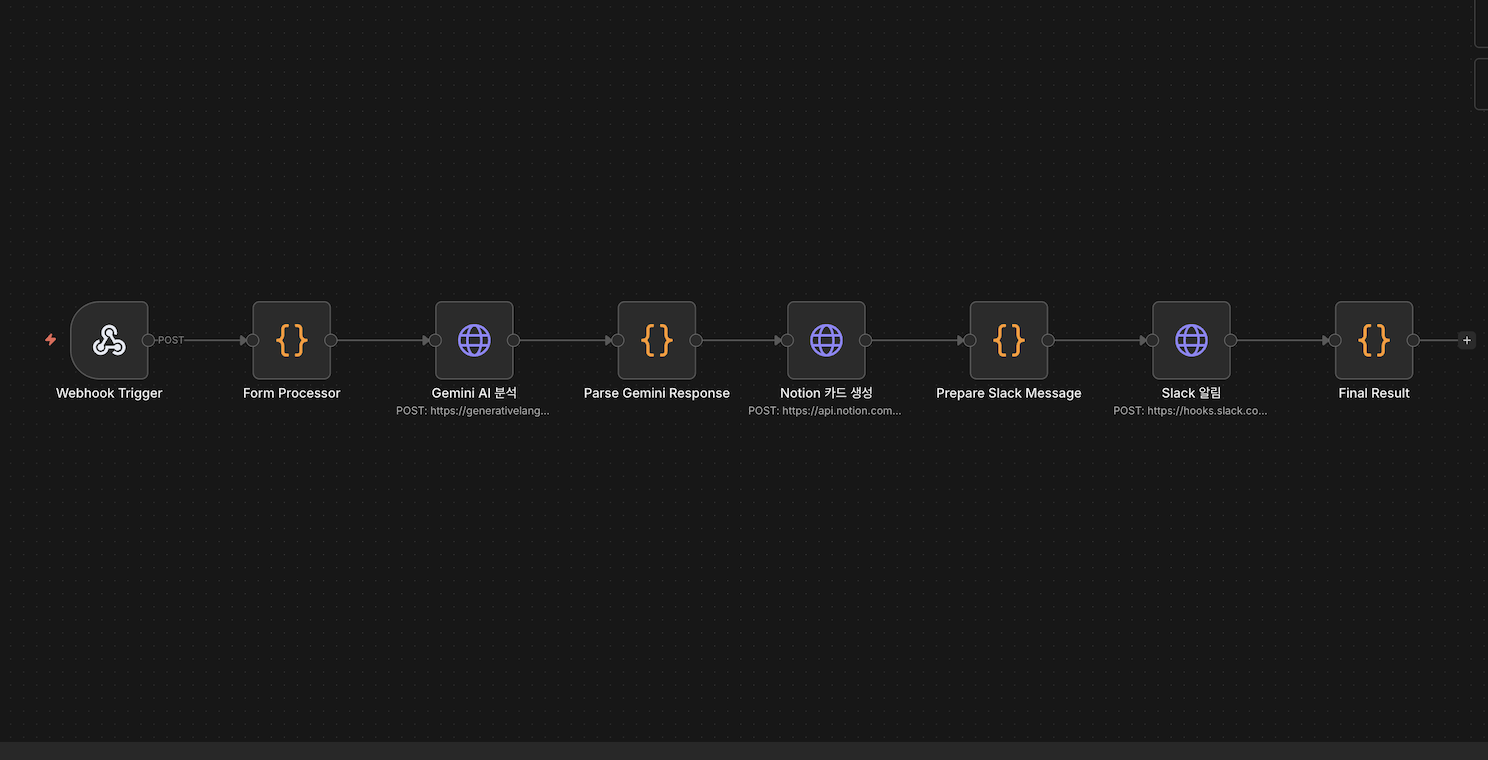Click the Gemini AI 분석 node label
This screenshot has width=1488, height=760.
(474, 393)
